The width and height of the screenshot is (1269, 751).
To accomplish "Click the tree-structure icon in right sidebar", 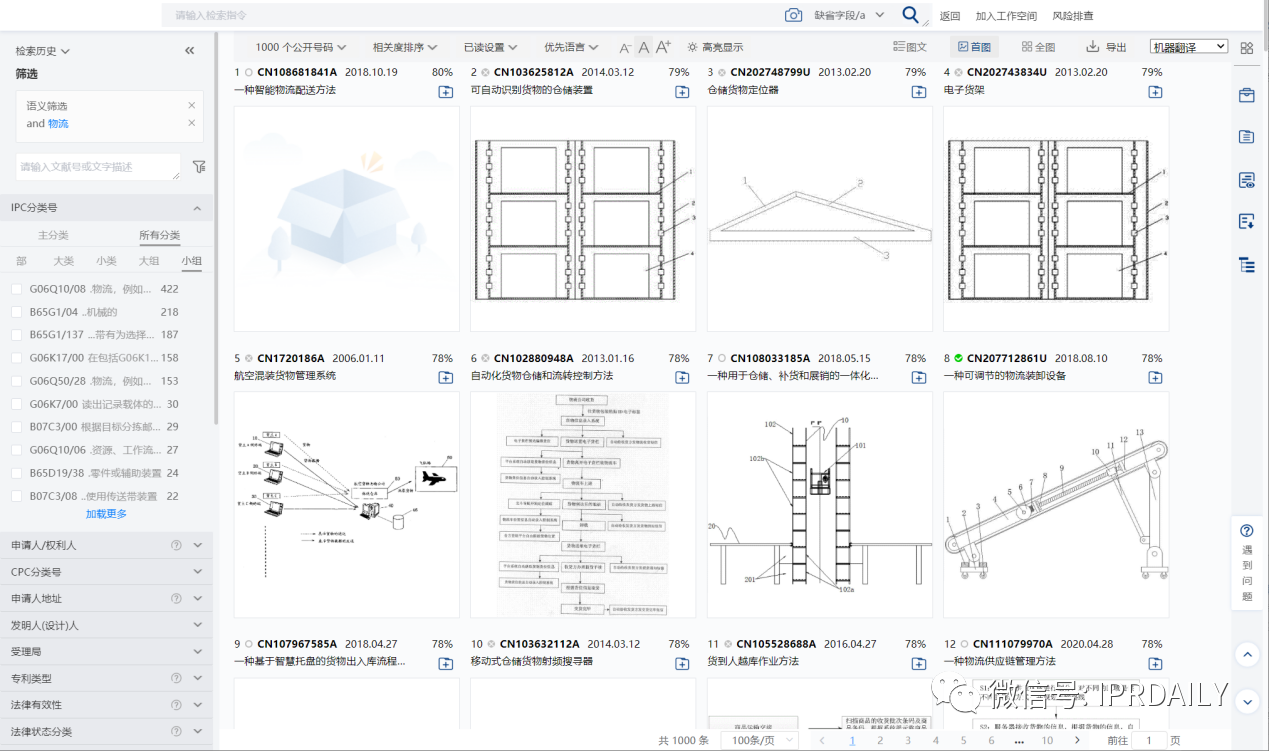I will [x=1246, y=264].
